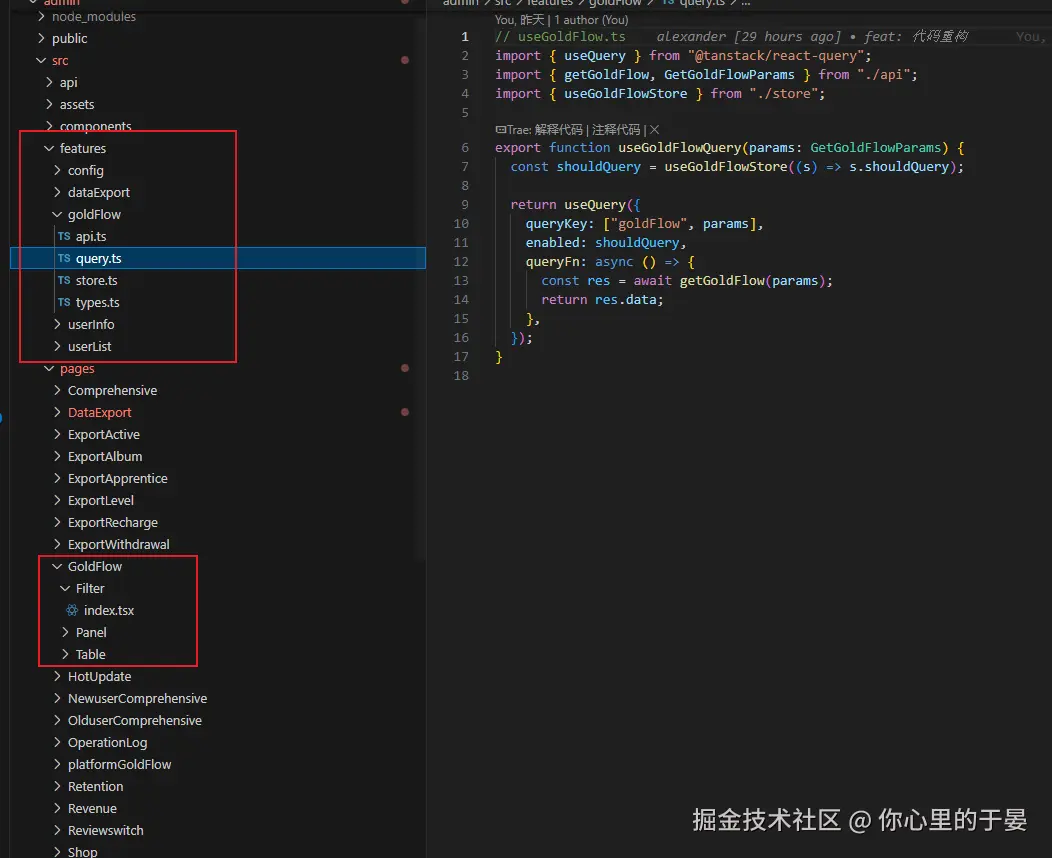Click line number 18 in the gutter
The width and height of the screenshot is (1052, 858).
tap(461, 376)
